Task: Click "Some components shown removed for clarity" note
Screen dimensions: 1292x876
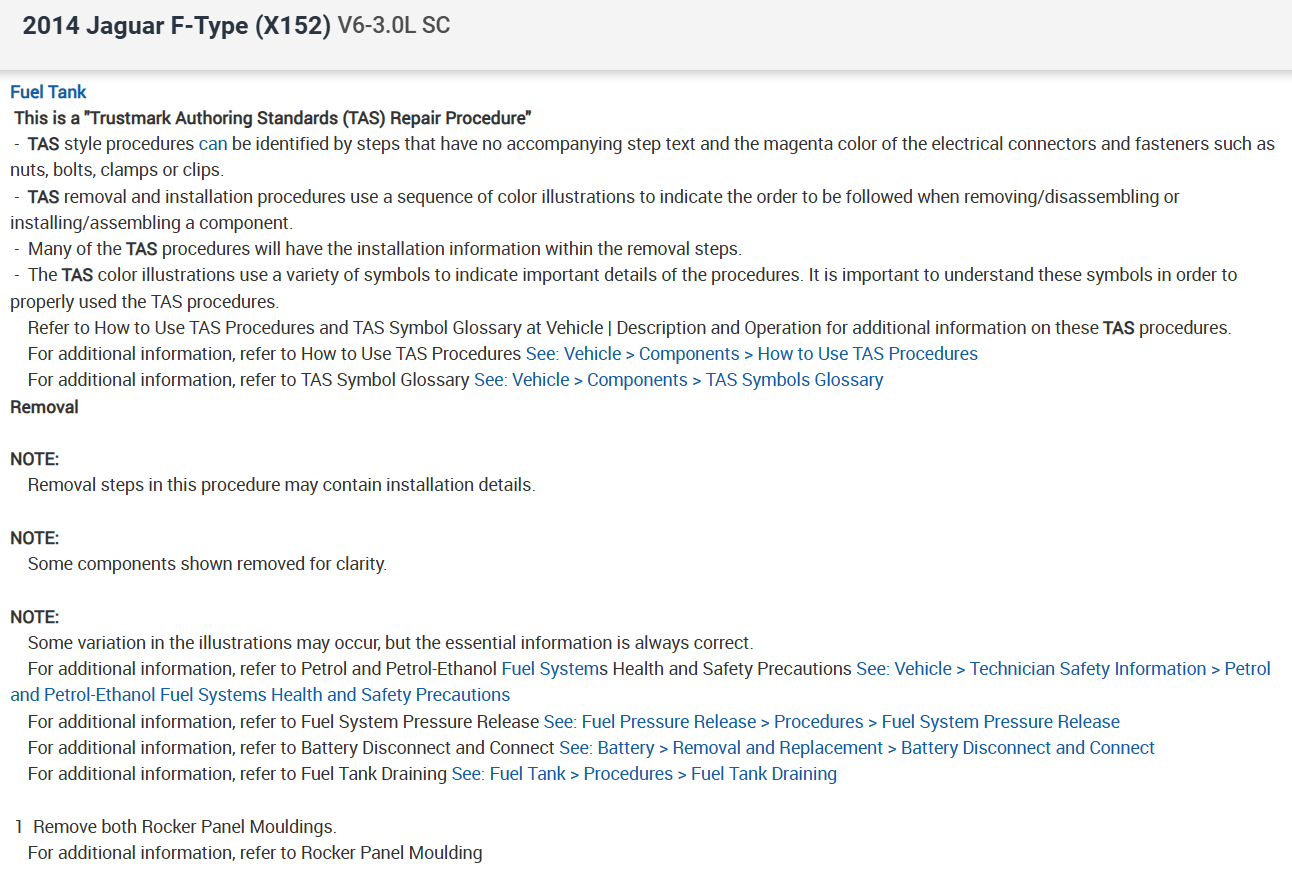Action: click(x=207, y=564)
